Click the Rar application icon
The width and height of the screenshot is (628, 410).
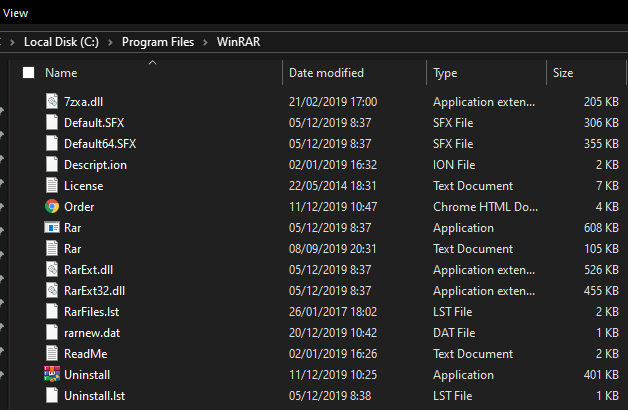(53, 227)
